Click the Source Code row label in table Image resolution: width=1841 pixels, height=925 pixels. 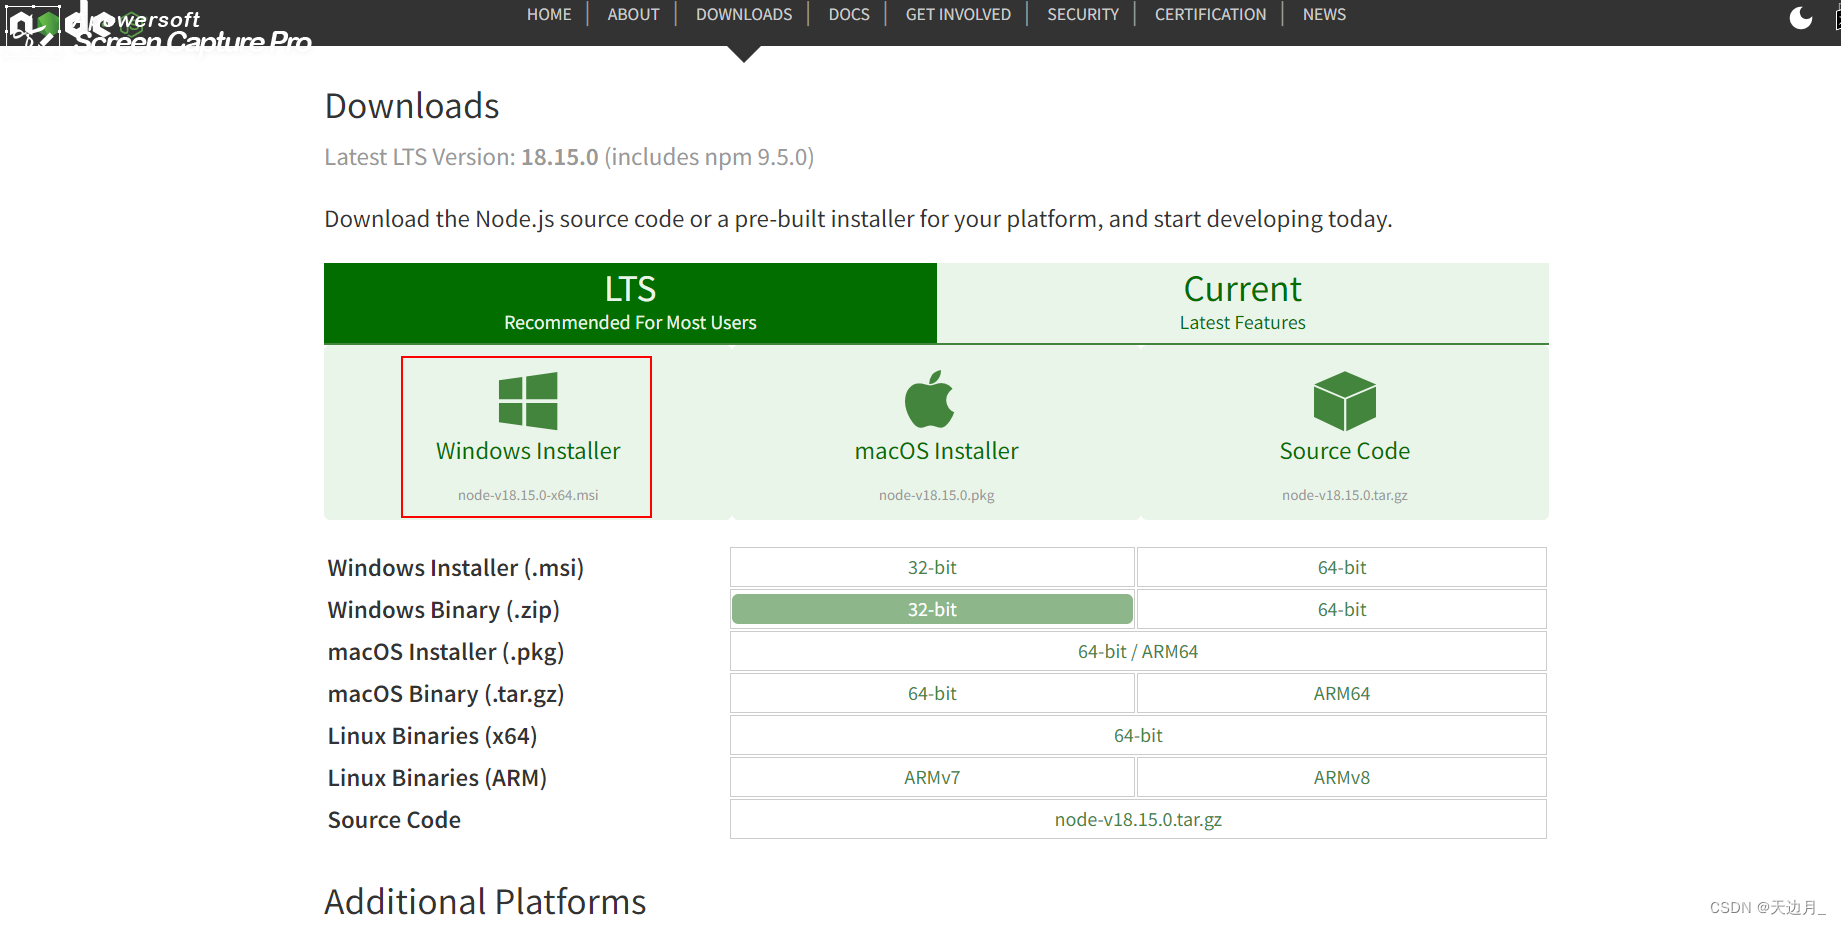(x=394, y=820)
